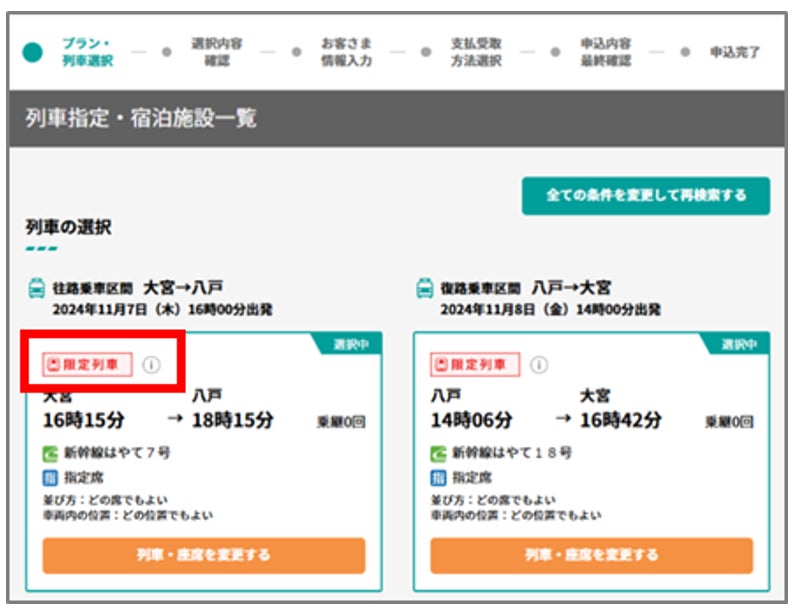Click 列車・座席を変更する for 大宮→八戸 train
The width and height of the screenshot is (796, 613).
click(x=204, y=555)
